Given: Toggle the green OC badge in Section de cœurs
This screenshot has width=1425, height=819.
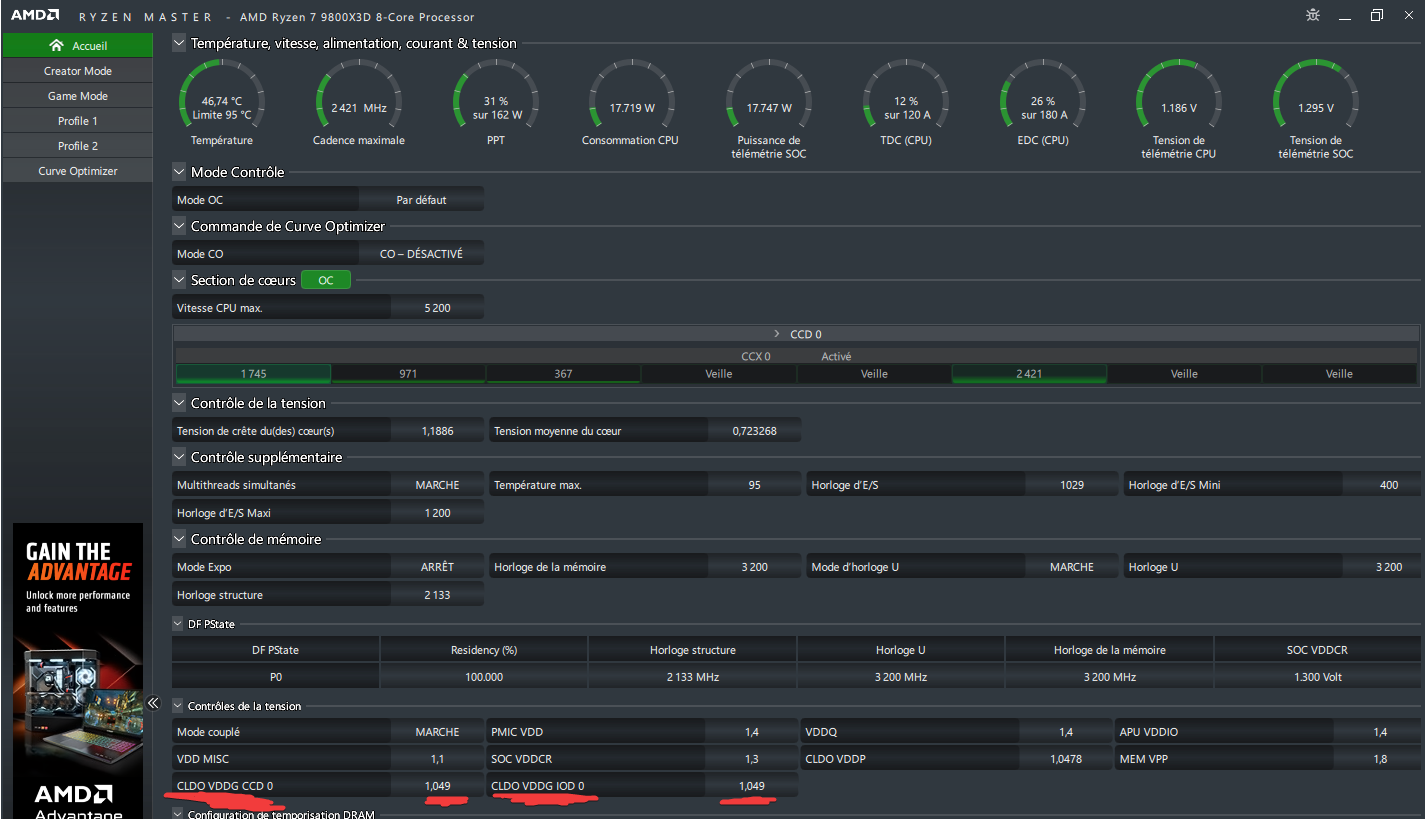Looking at the screenshot, I should (x=325, y=280).
